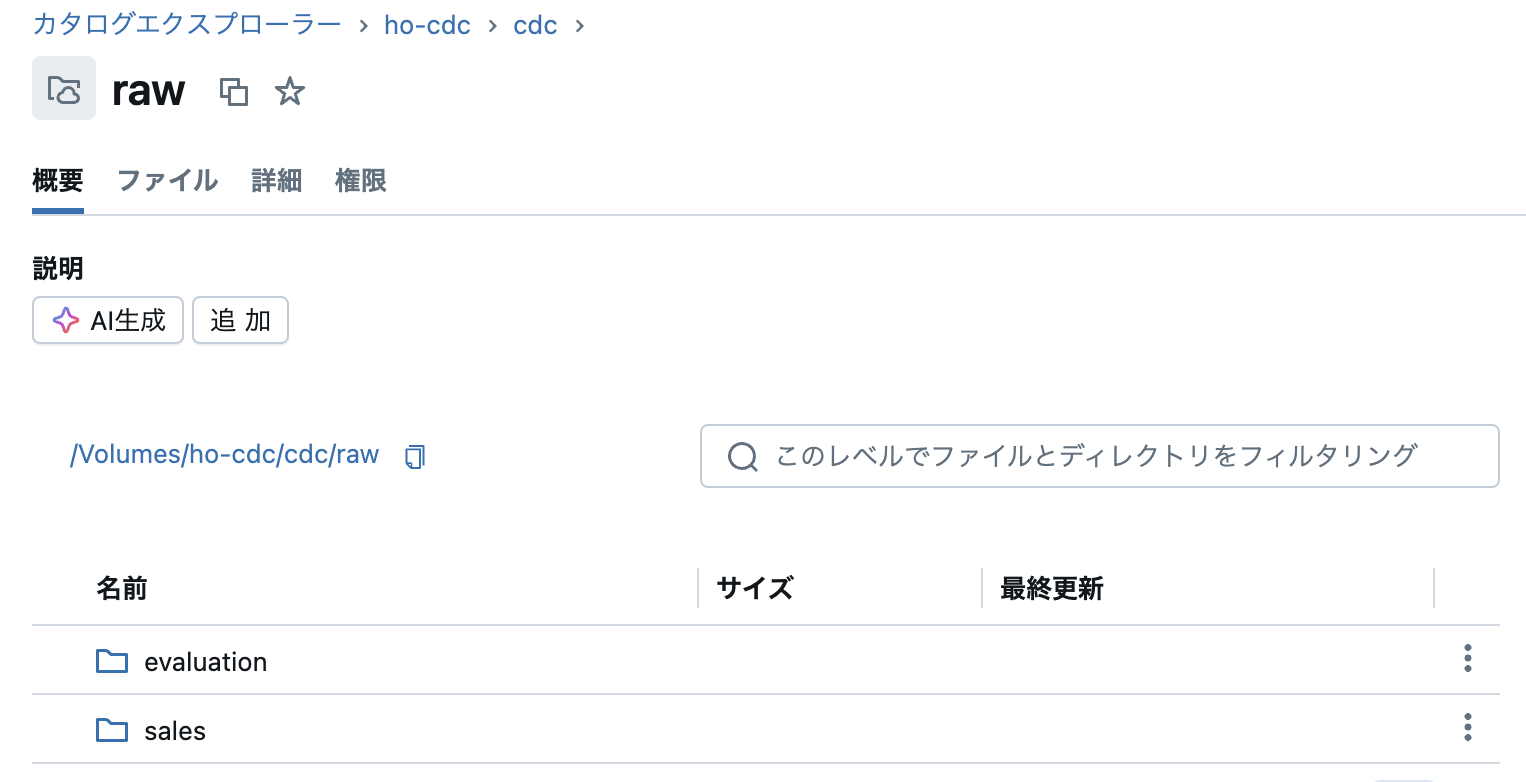This screenshot has height=782, width=1526.
Task: Open the 権限 tab
Action: click(360, 181)
